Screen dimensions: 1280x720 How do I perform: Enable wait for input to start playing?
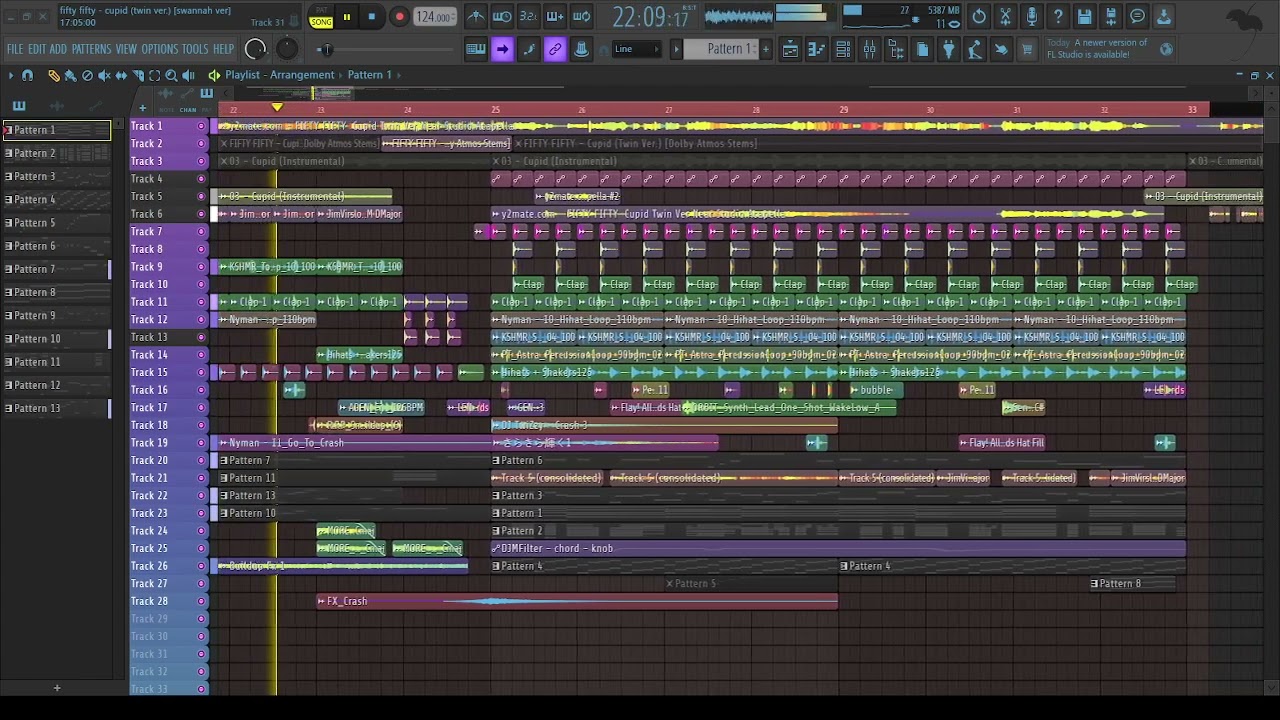(502, 17)
